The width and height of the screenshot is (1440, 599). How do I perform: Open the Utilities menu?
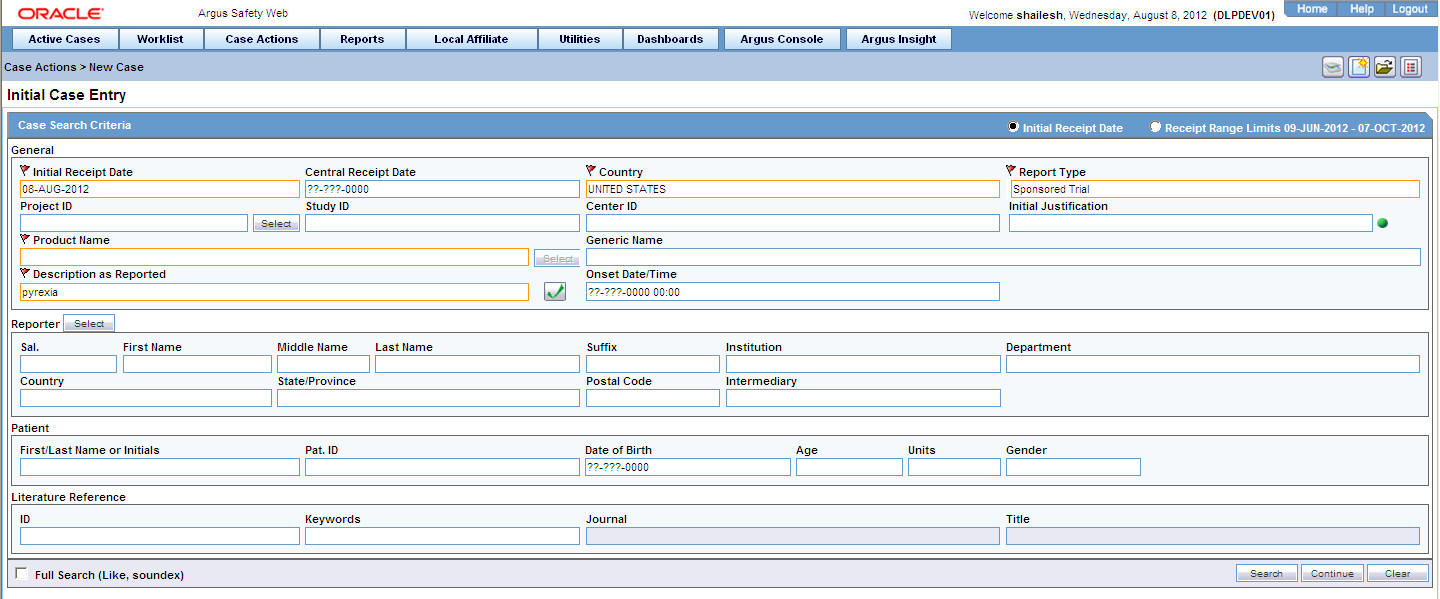tap(580, 39)
